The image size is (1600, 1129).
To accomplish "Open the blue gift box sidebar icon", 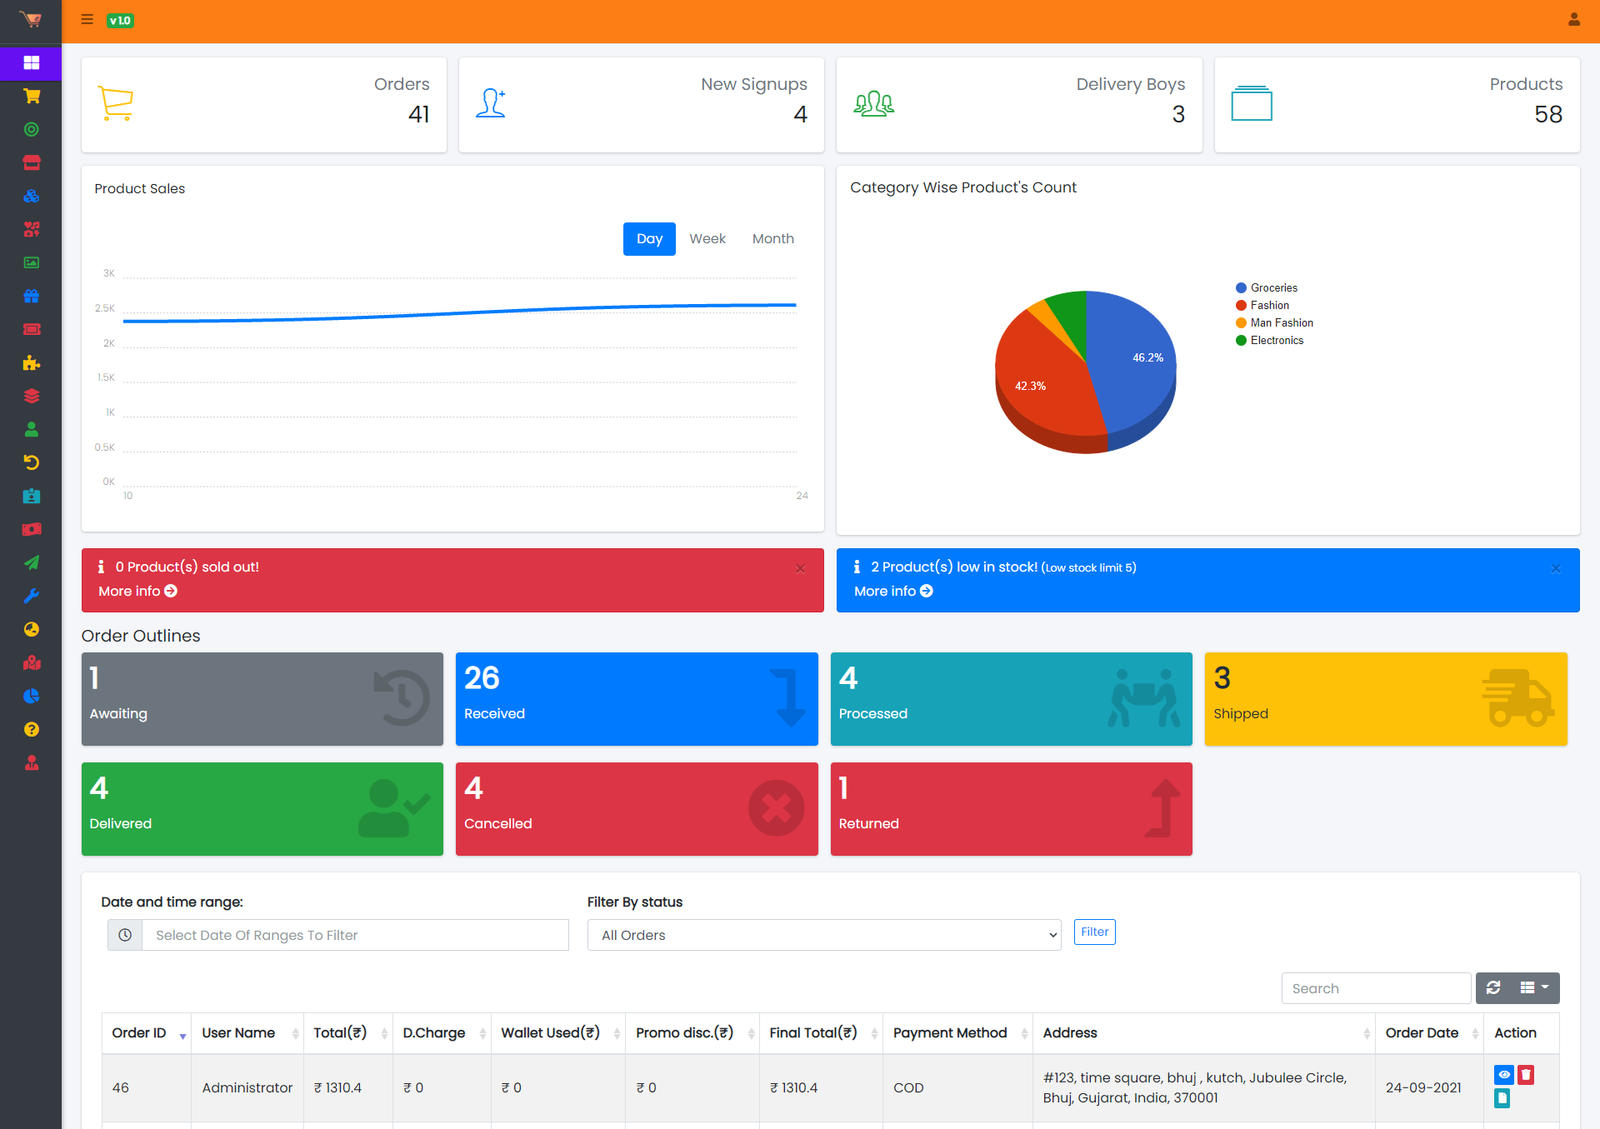I will (31, 296).
